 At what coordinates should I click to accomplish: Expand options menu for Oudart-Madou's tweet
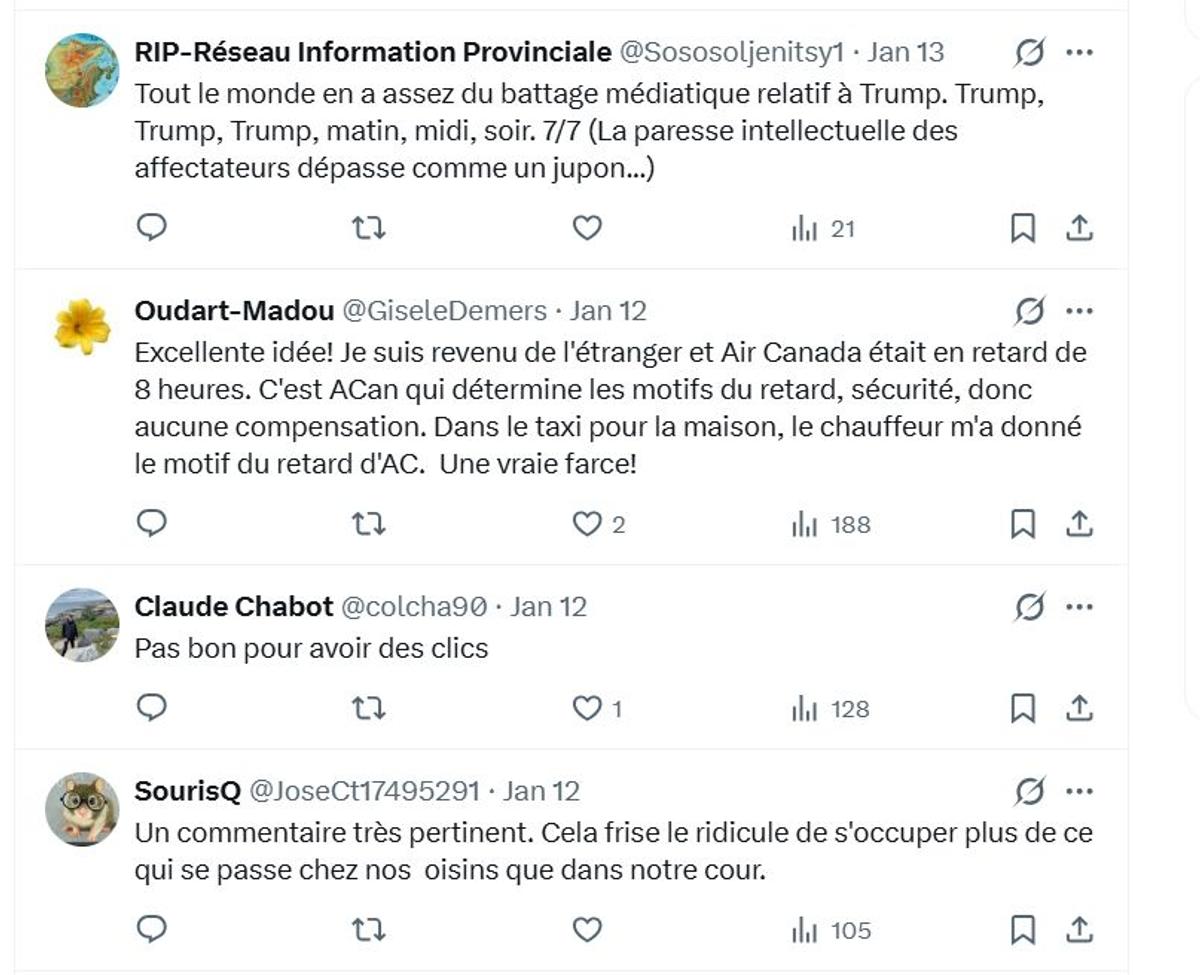[1078, 311]
